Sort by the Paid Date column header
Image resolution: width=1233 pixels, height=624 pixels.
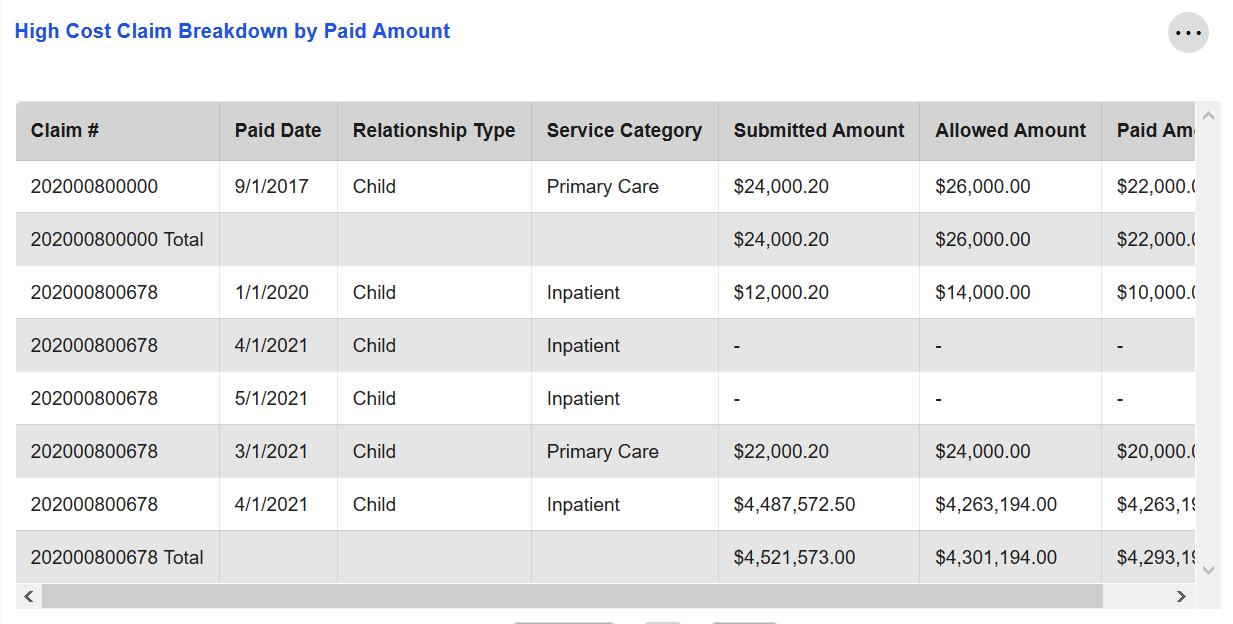pos(278,131)
